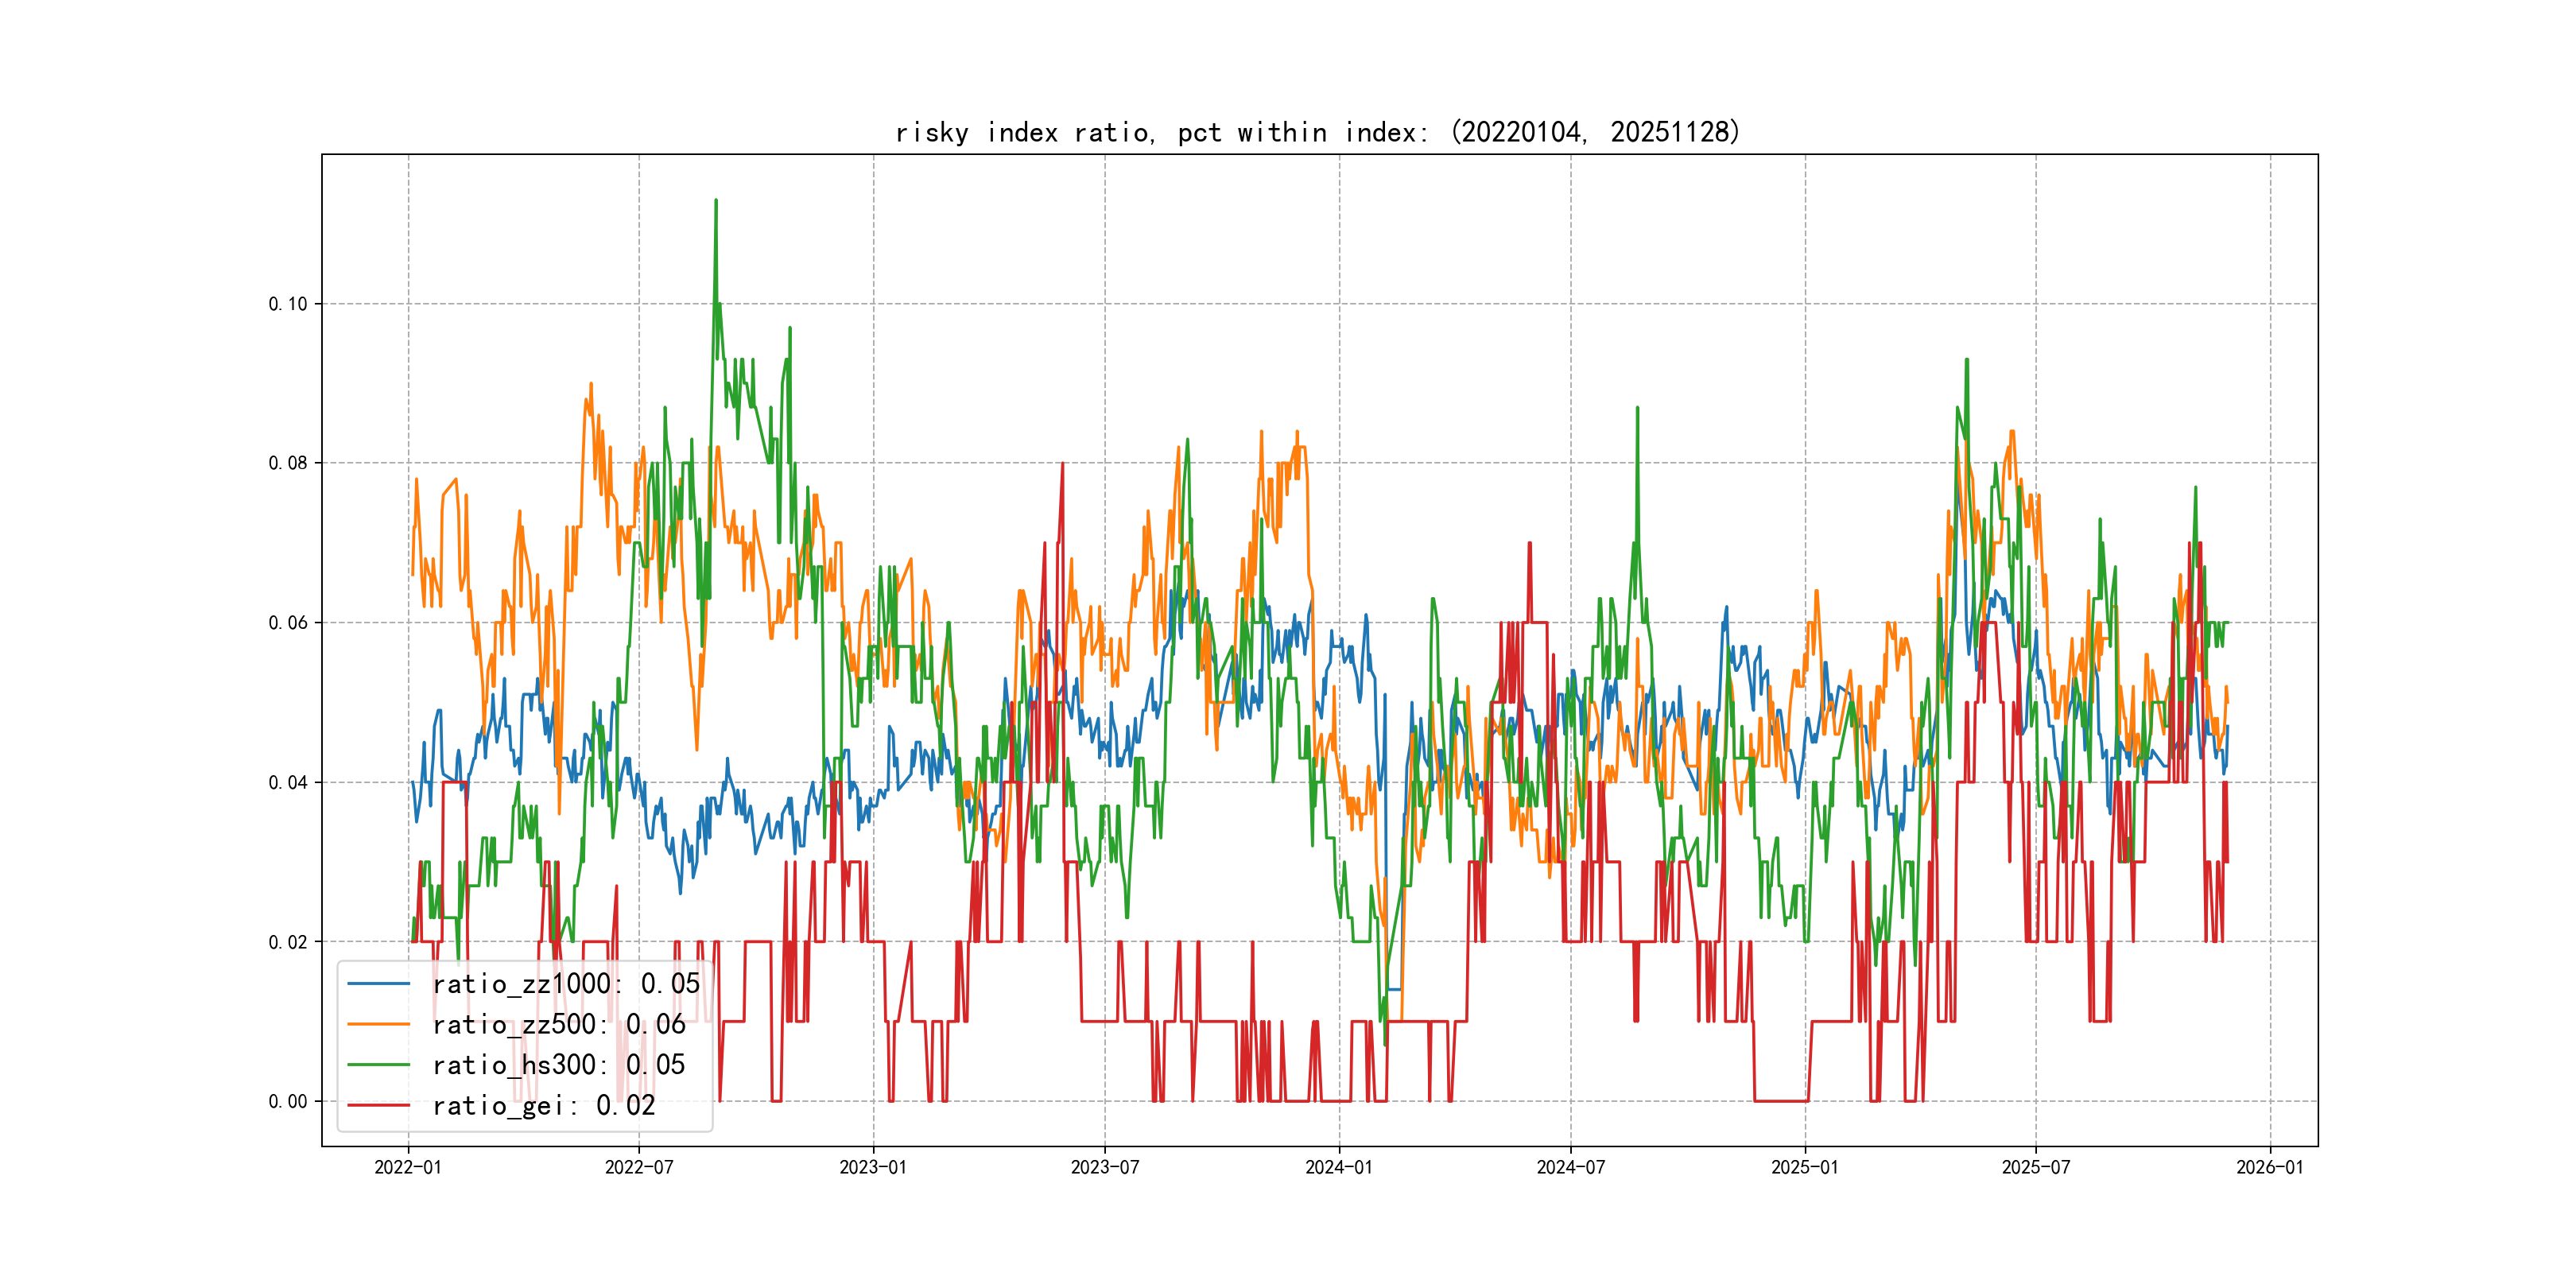2576x1288 pixels.
Task: Select the ratio_hs300: 0.05 legend label
Action: click(x=558, y=1065)
